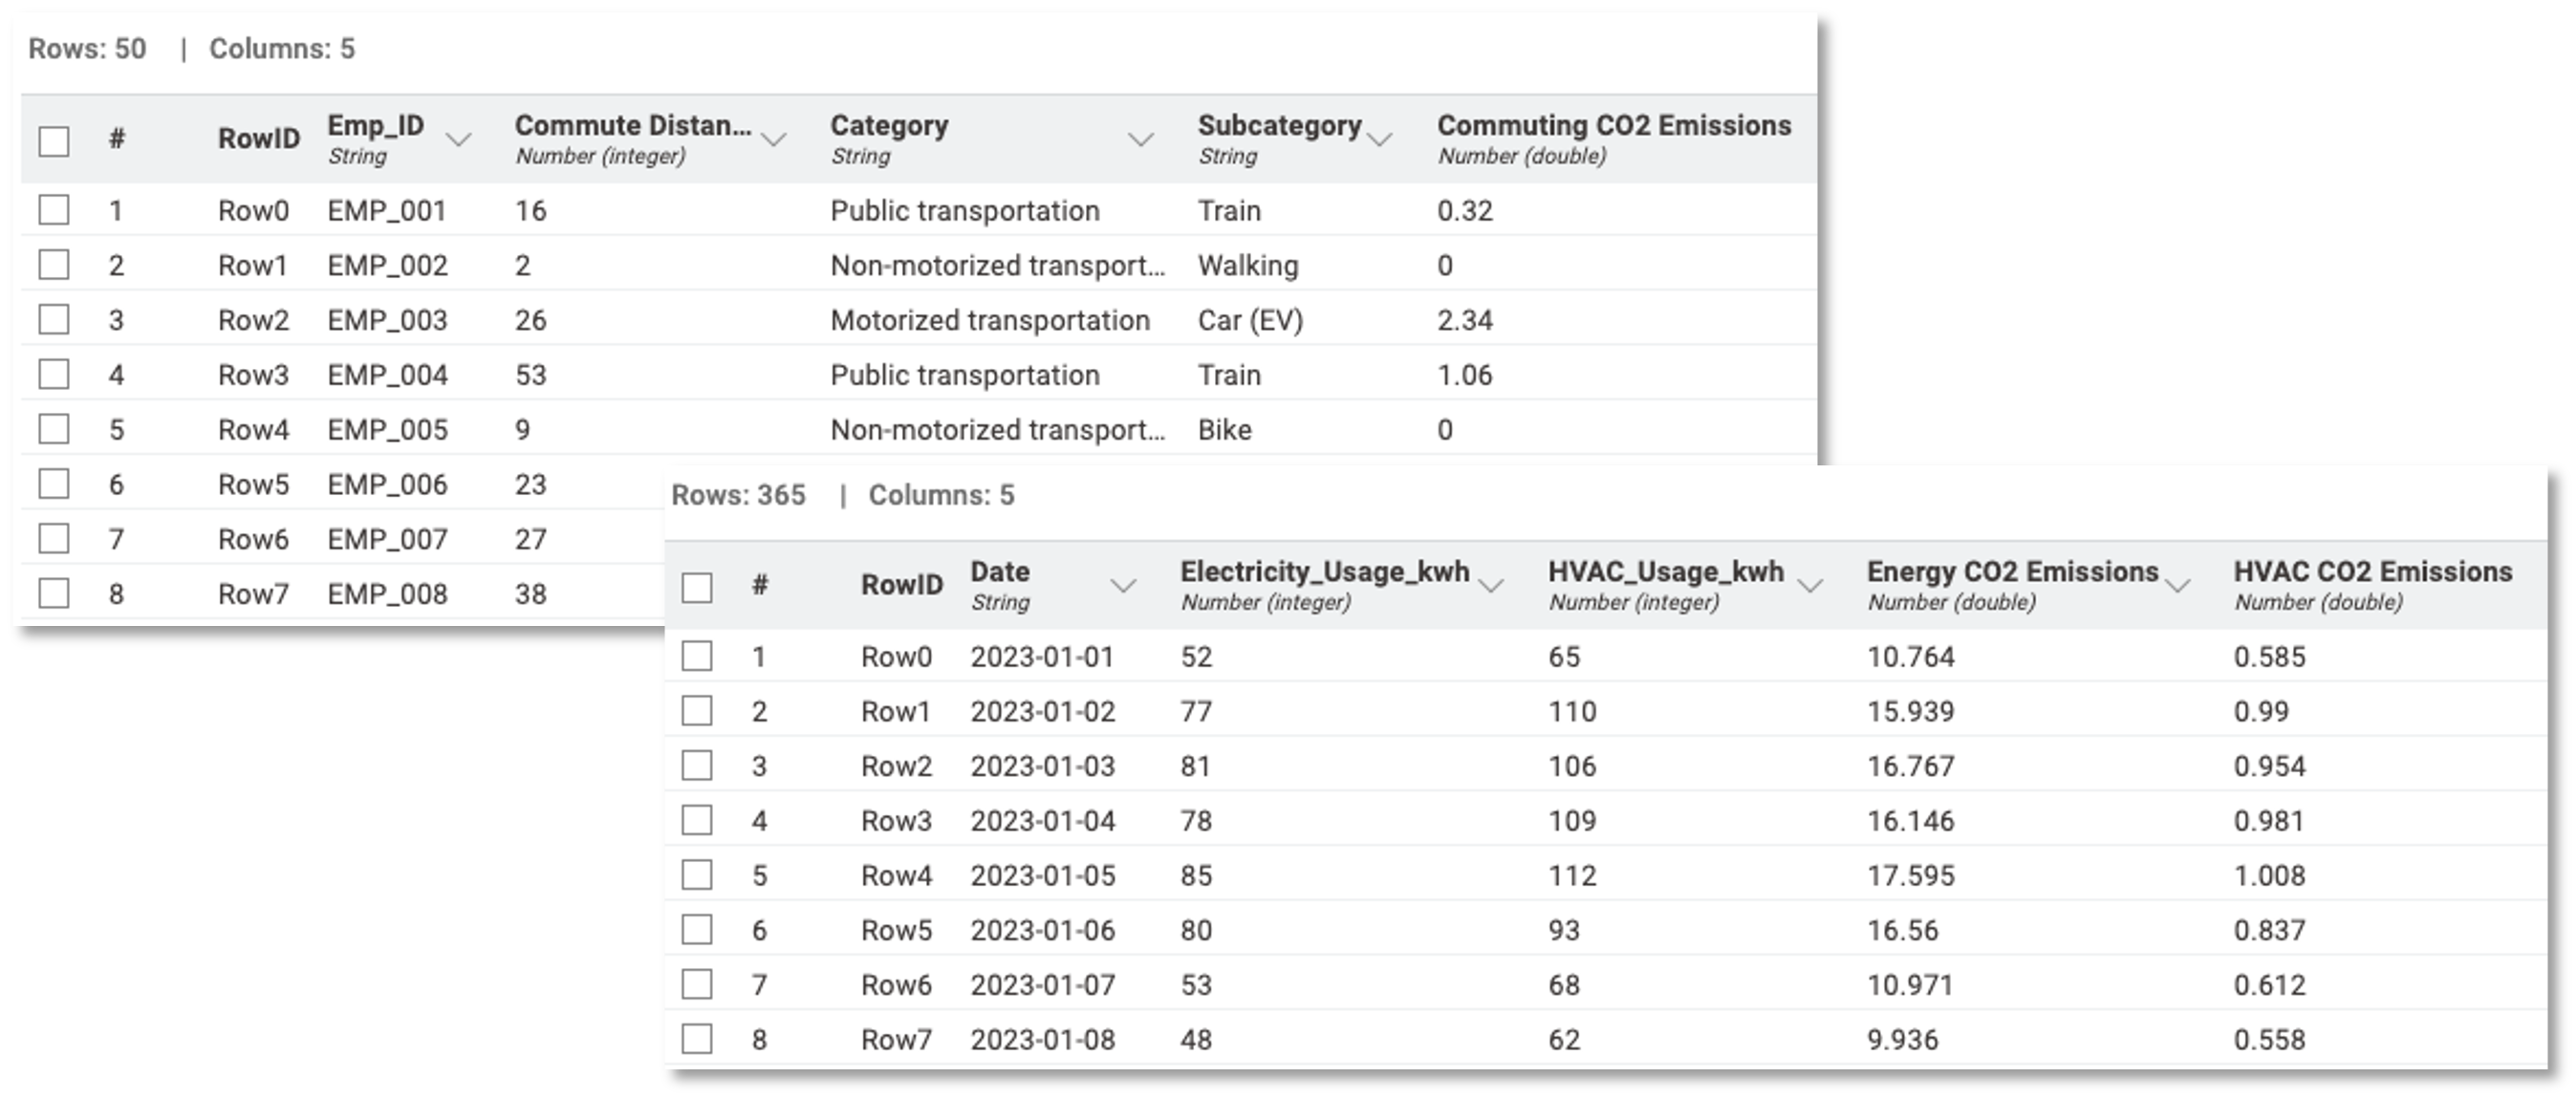Image resolution: width=2576 pixels, height=1099 pixels.
Task: Check the box for the 2023-01-05 row
Action: [x=697, y=875]
